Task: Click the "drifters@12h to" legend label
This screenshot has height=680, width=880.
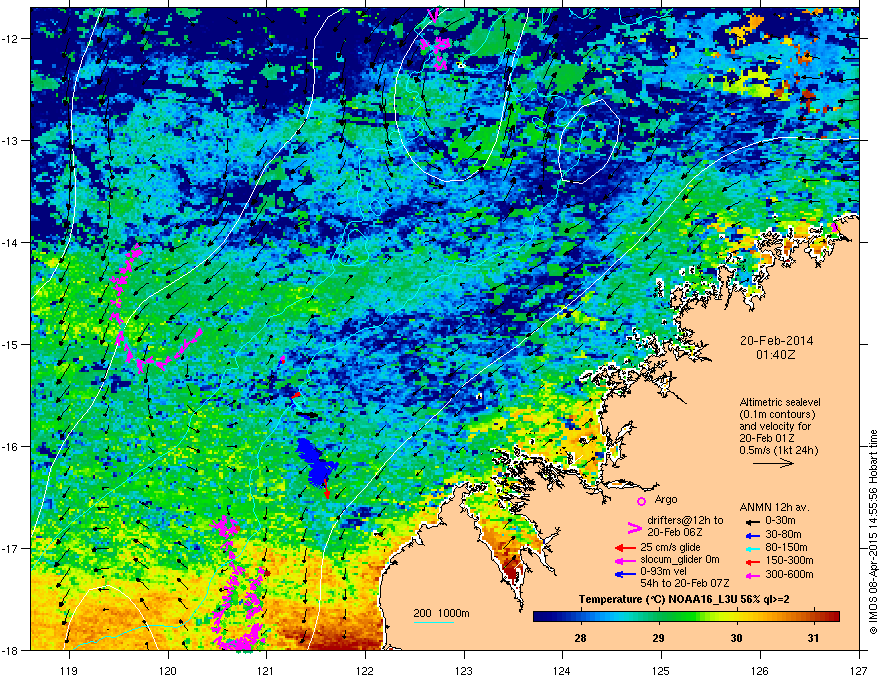Action: 685,520
